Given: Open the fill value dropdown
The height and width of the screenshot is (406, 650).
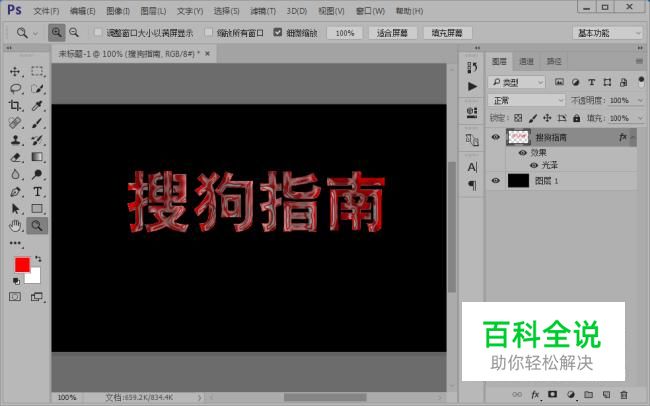Looking at the screenshot, I should click(x=640, y=118).
